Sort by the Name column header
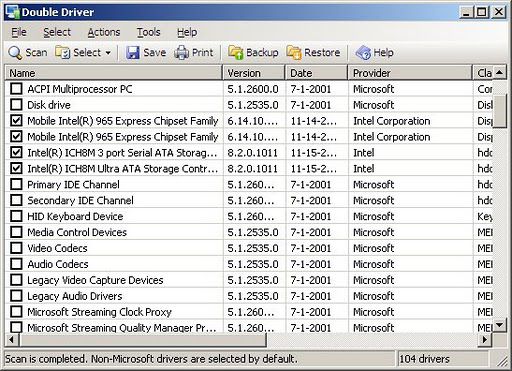This screenshot has height=371, width=512. (114, 73)
